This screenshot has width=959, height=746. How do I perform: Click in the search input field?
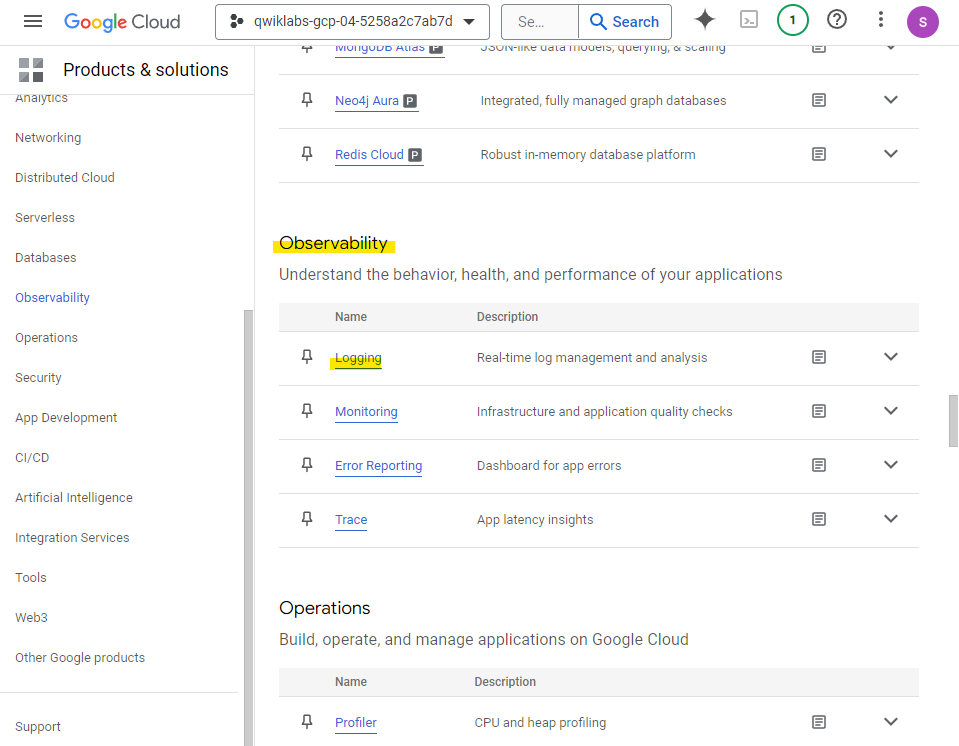(540, 21)
